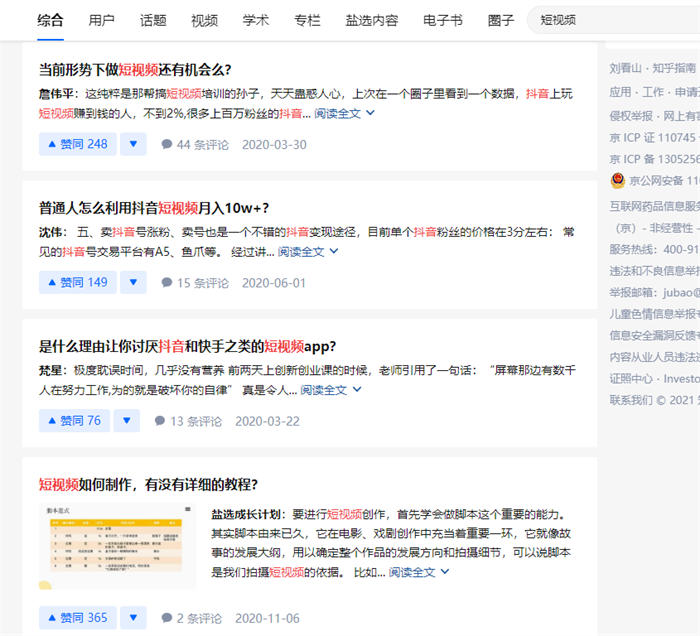
Task: Expand 阅读全文 for 沈伟's answer
Action: pos(307,251)
